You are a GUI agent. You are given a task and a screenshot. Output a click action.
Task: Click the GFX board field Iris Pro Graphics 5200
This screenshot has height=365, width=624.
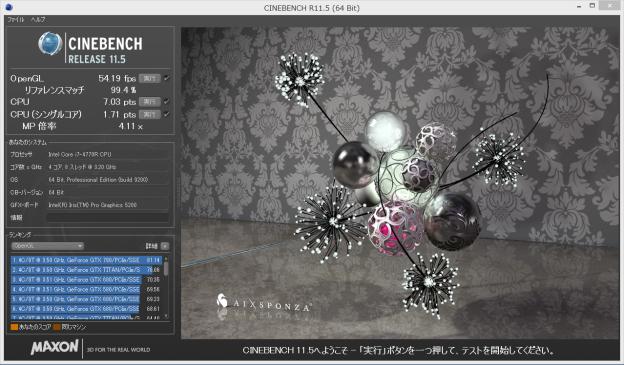pos(107,205)
